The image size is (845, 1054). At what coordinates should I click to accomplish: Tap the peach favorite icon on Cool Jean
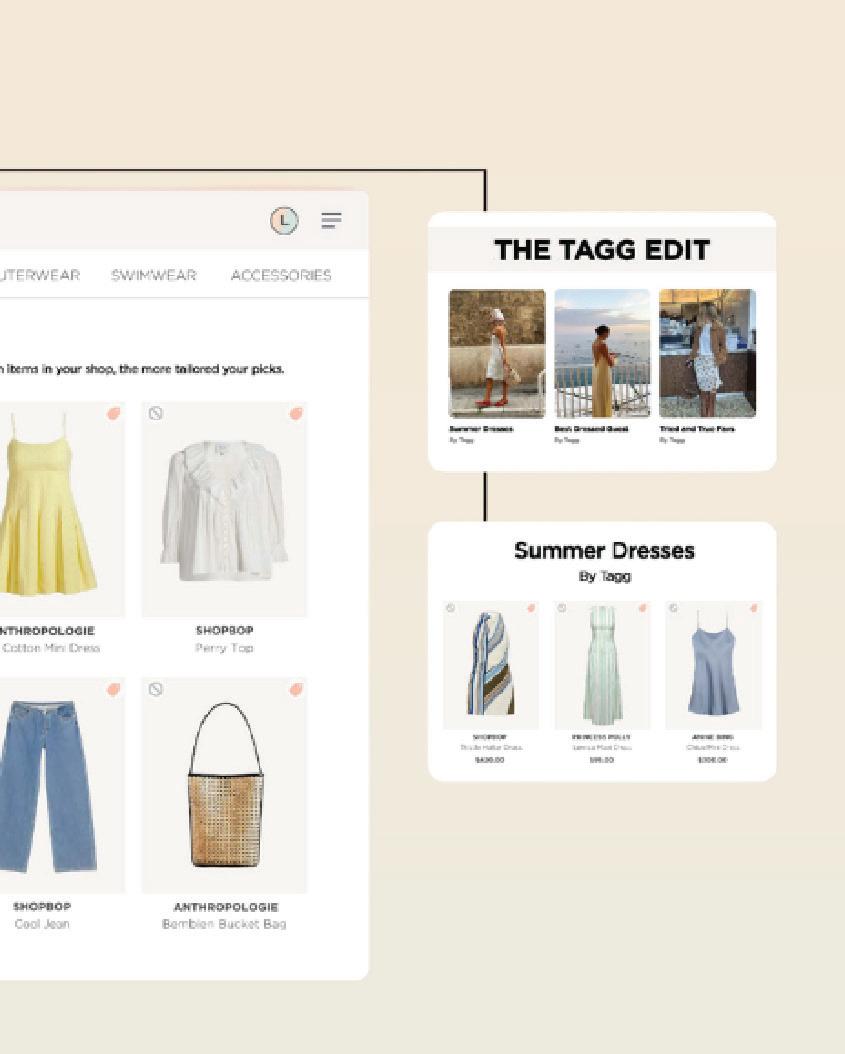click(x=114, y=689)
